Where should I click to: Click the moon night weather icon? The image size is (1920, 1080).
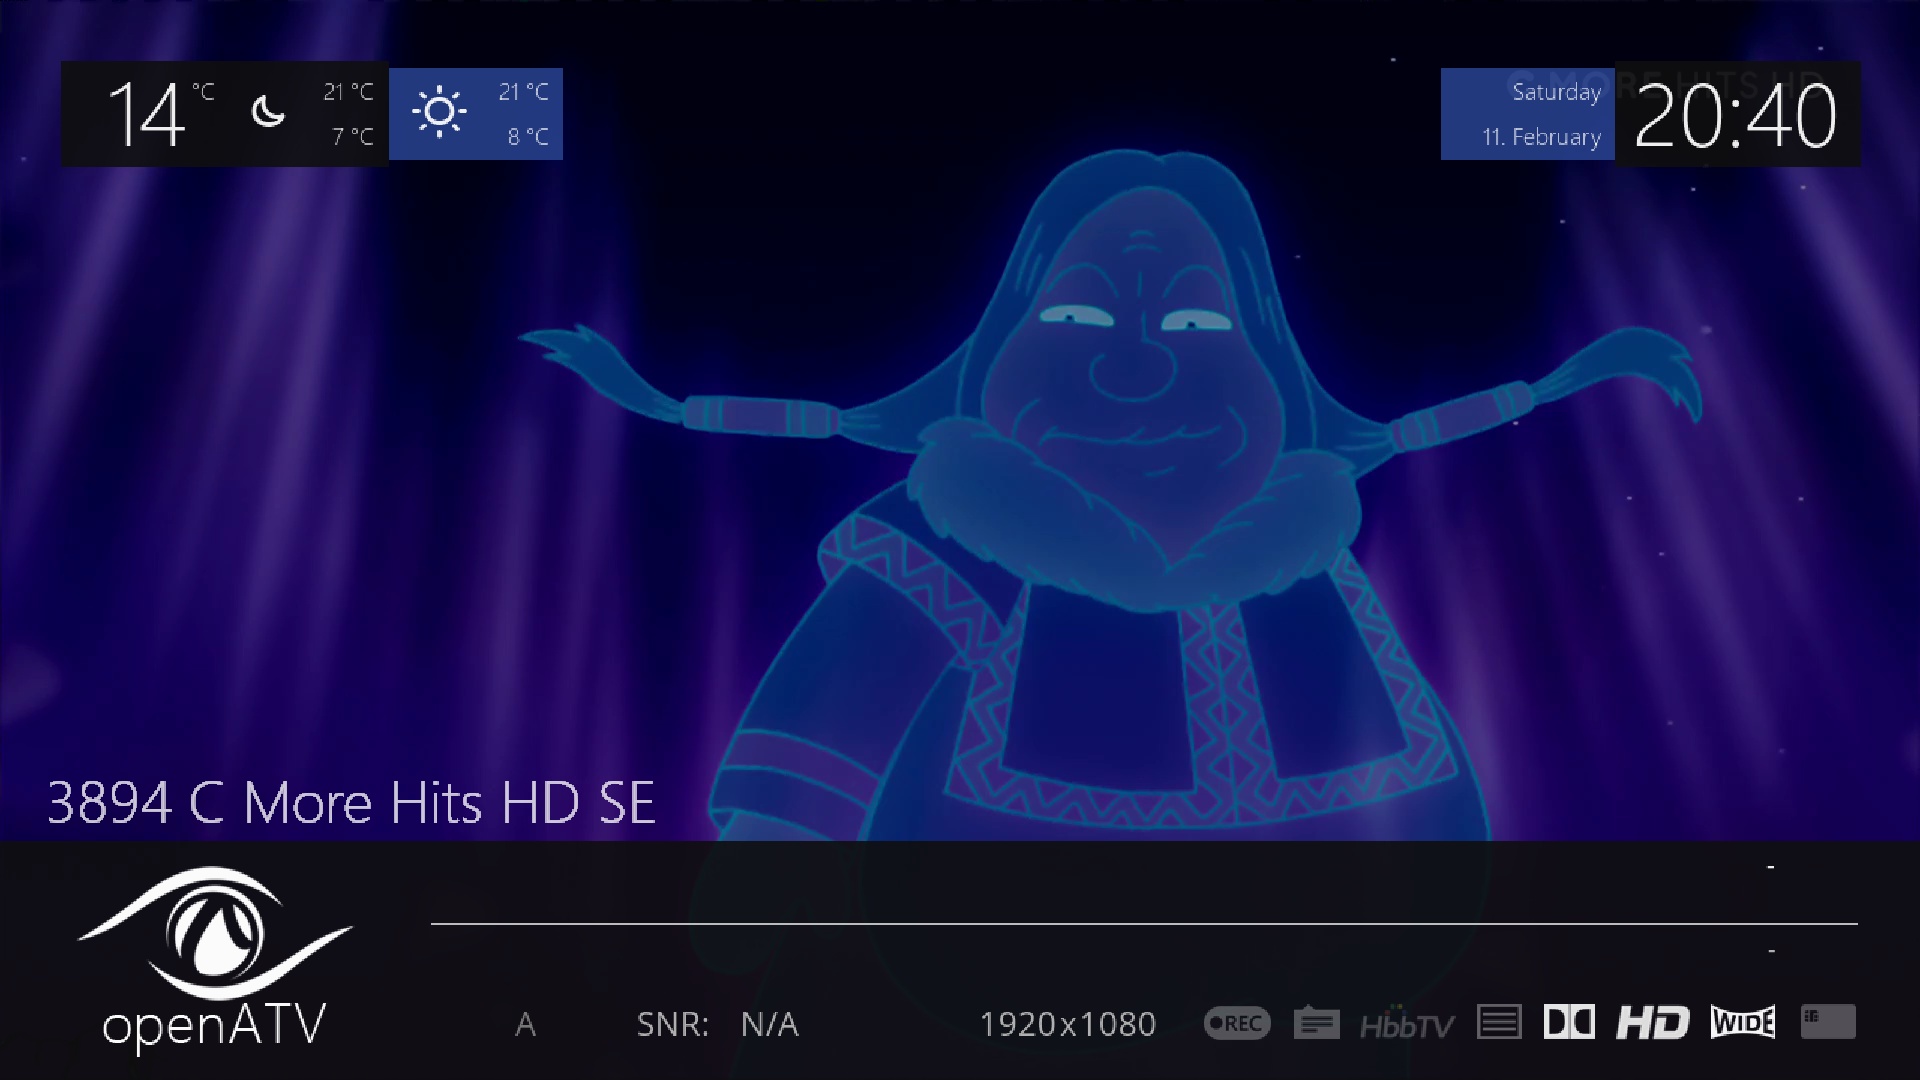[x=267, y=112]
